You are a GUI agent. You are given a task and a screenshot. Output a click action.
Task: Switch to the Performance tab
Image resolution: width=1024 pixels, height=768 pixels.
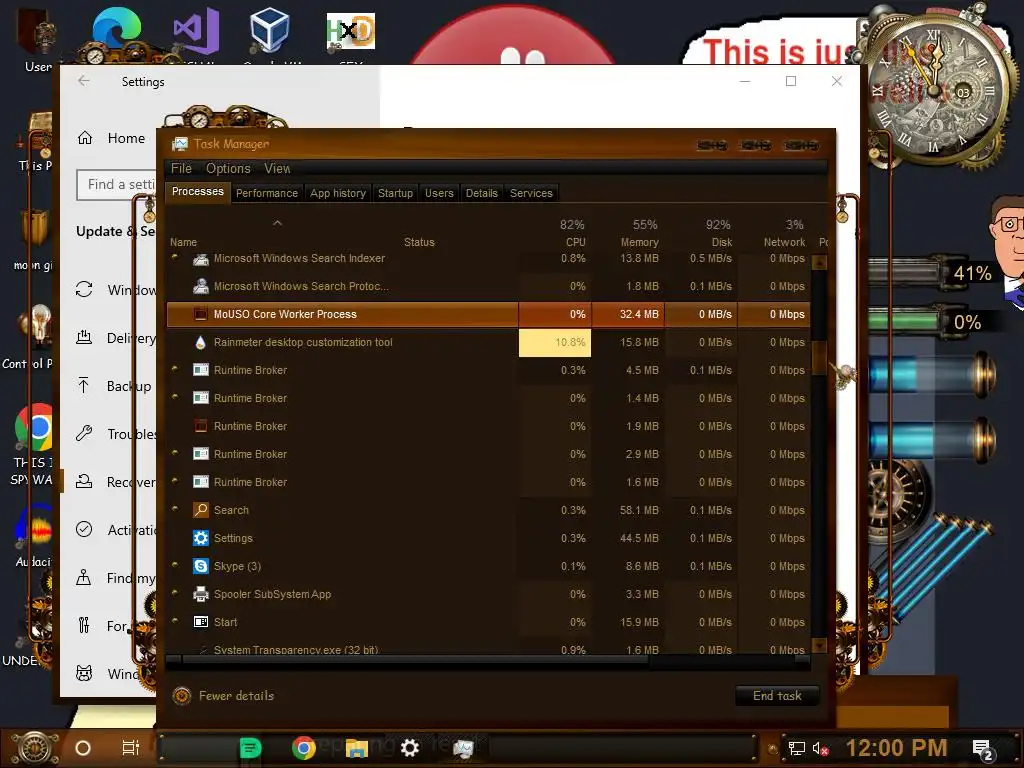click(x=266, y=193)
